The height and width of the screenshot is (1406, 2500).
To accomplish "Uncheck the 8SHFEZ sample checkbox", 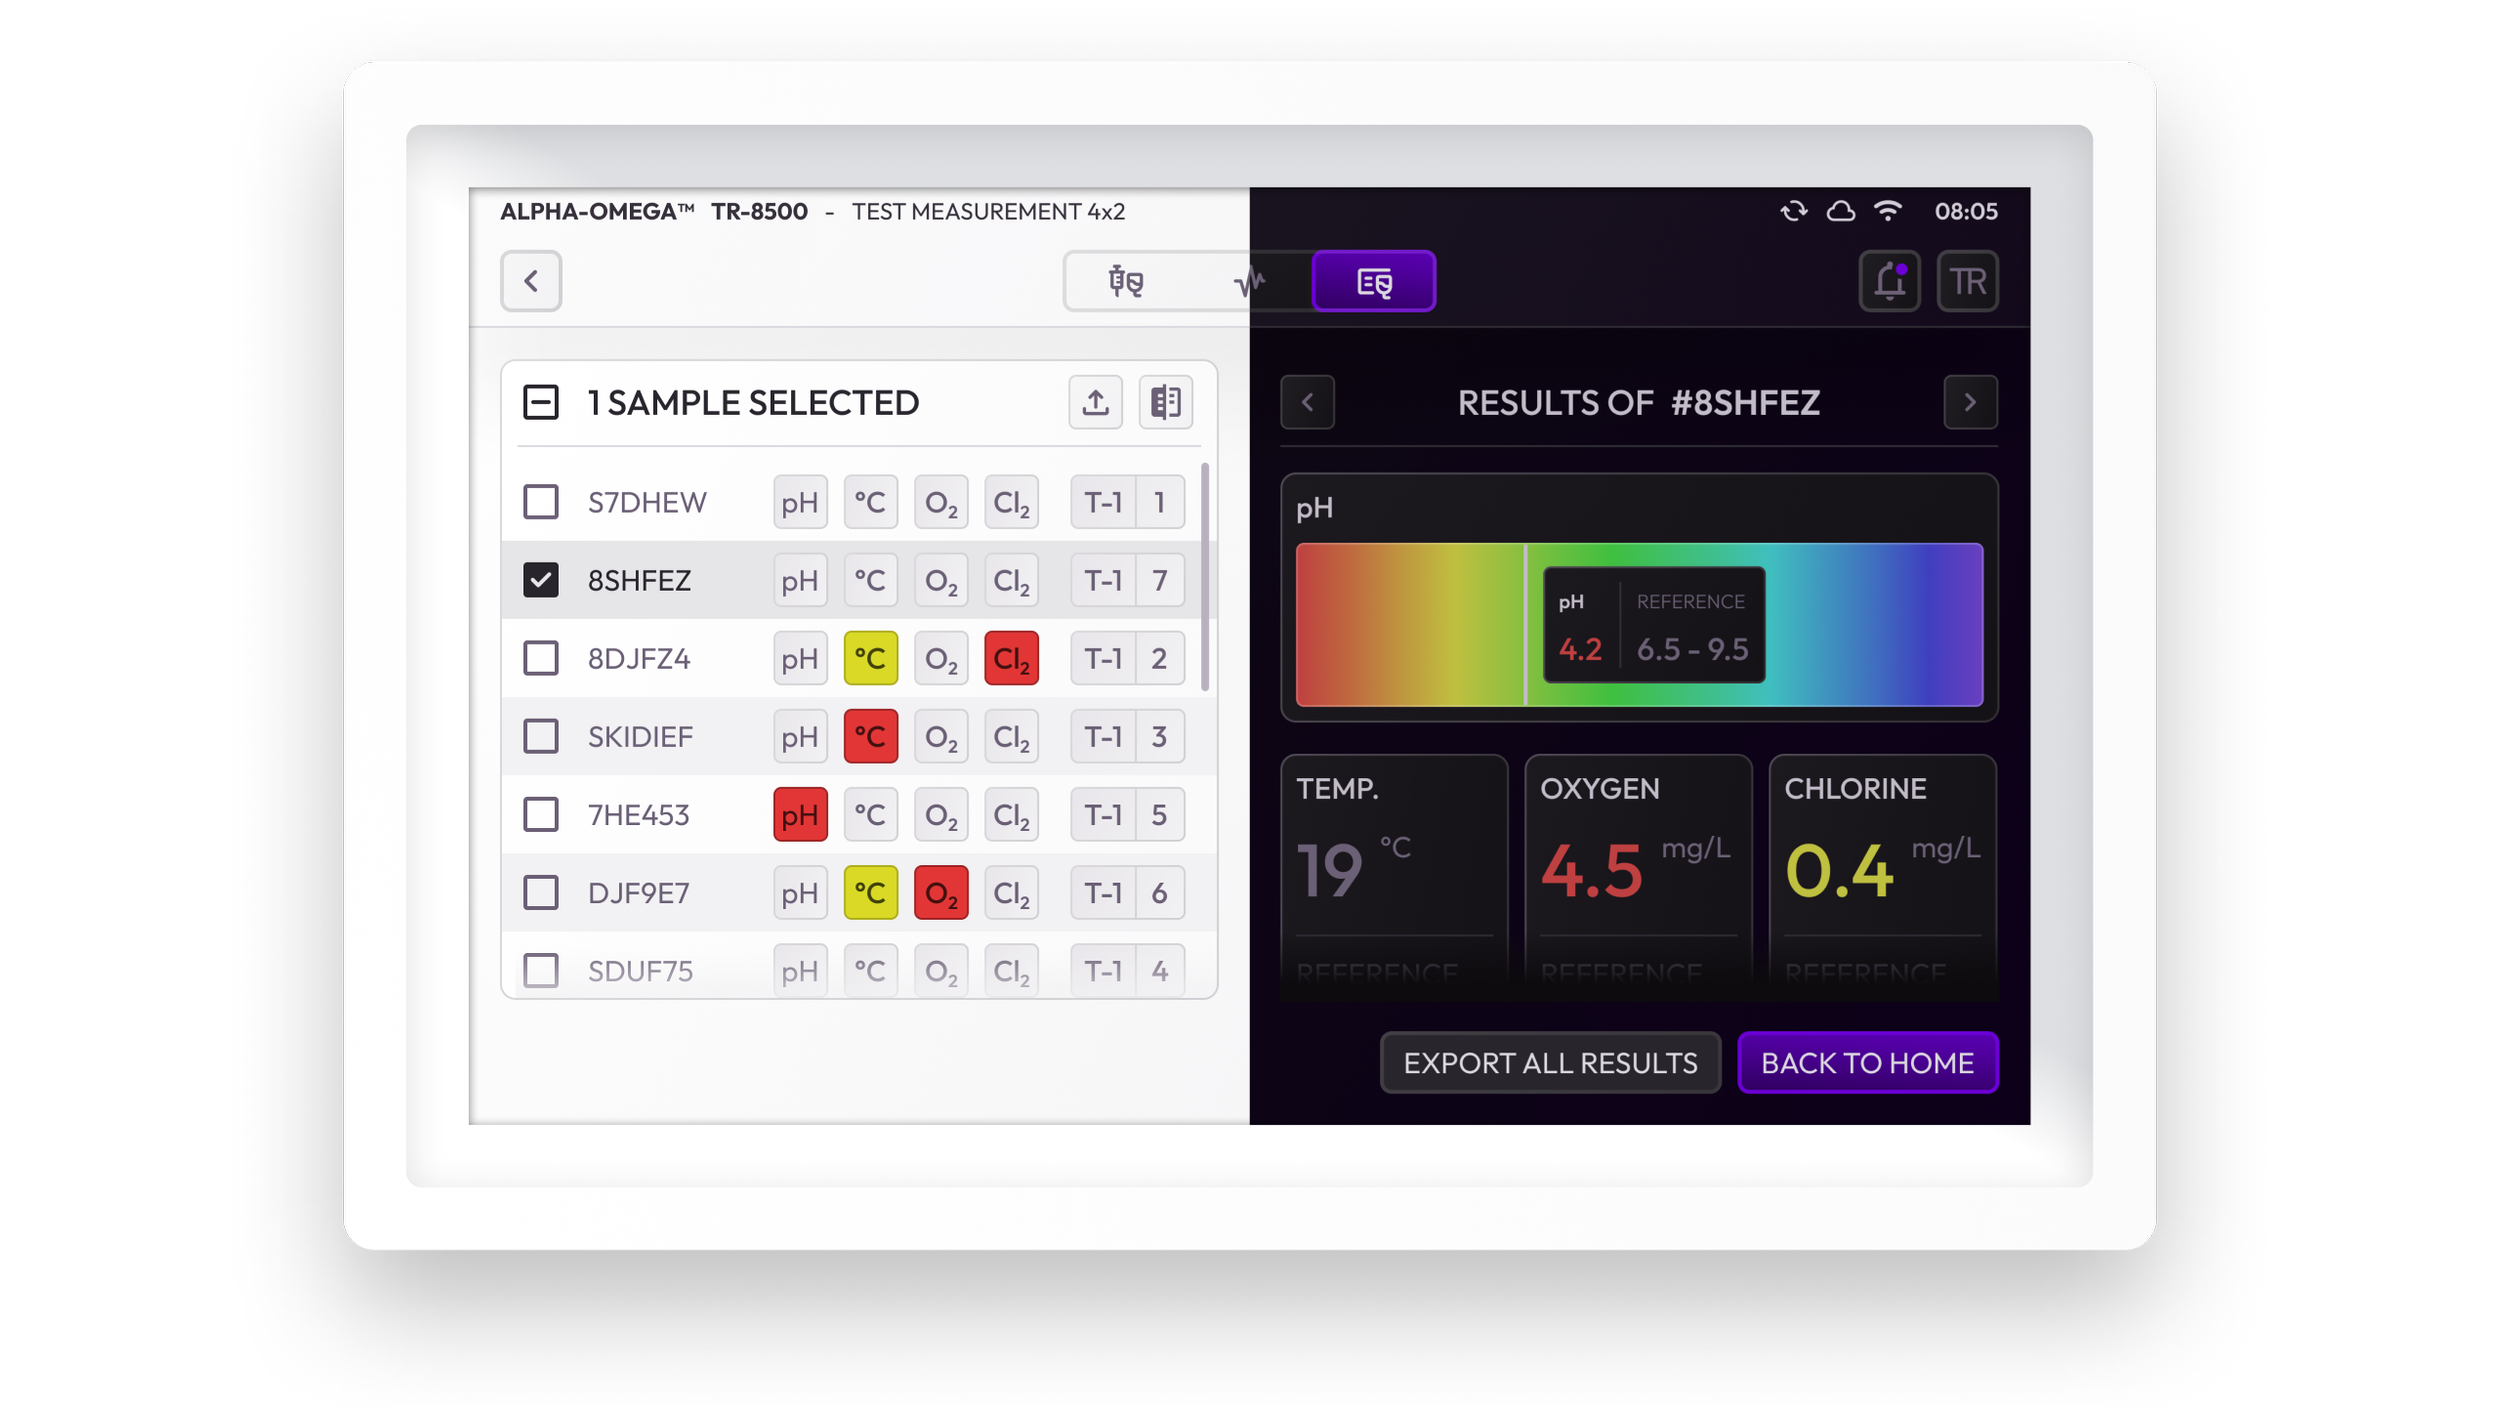I will tap(542, 579).
